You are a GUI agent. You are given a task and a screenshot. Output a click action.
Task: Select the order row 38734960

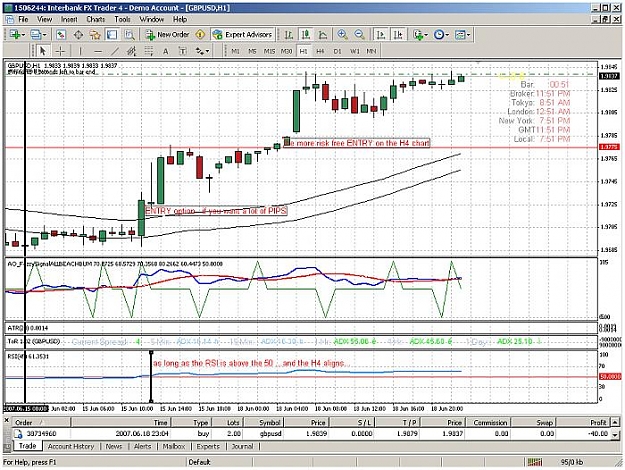pyautogui.click(x=311, y=434)
